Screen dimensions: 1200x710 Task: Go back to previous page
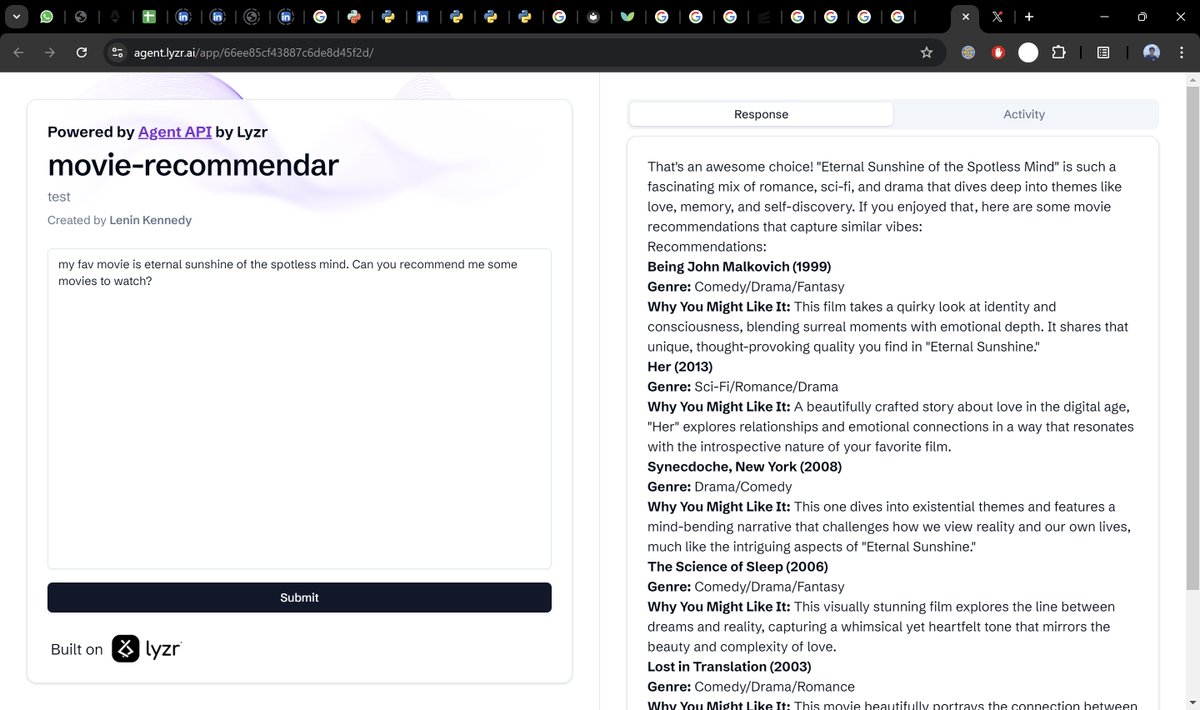[18, 52]
